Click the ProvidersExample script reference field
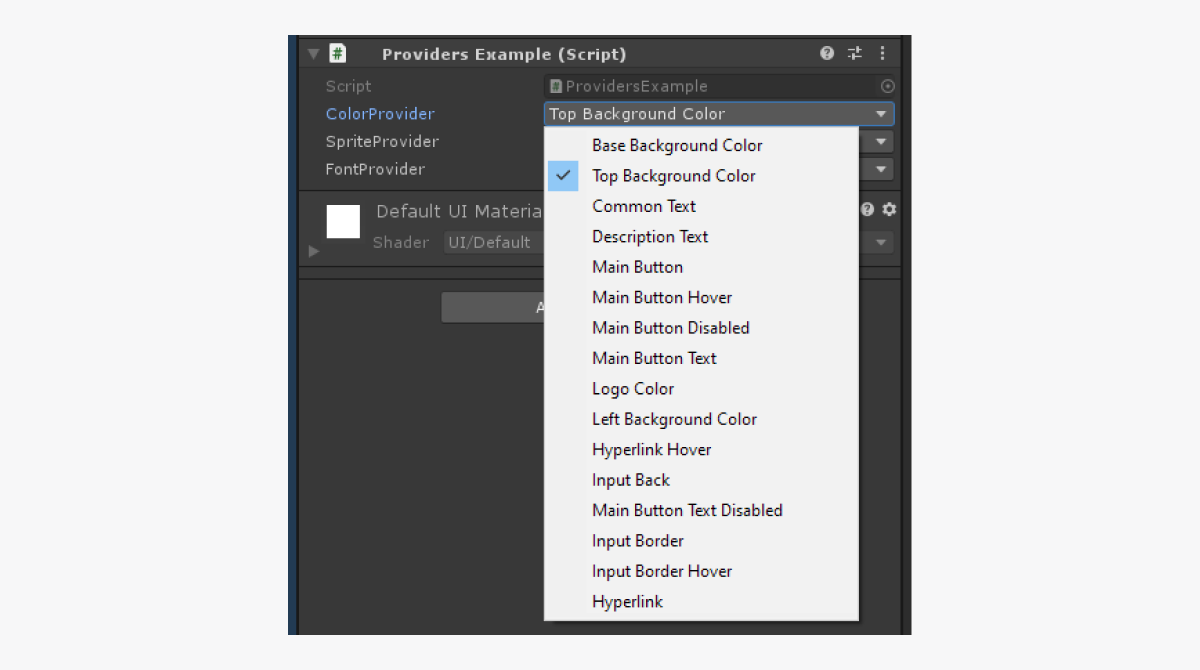The image size is (1200, 670). 710,87
